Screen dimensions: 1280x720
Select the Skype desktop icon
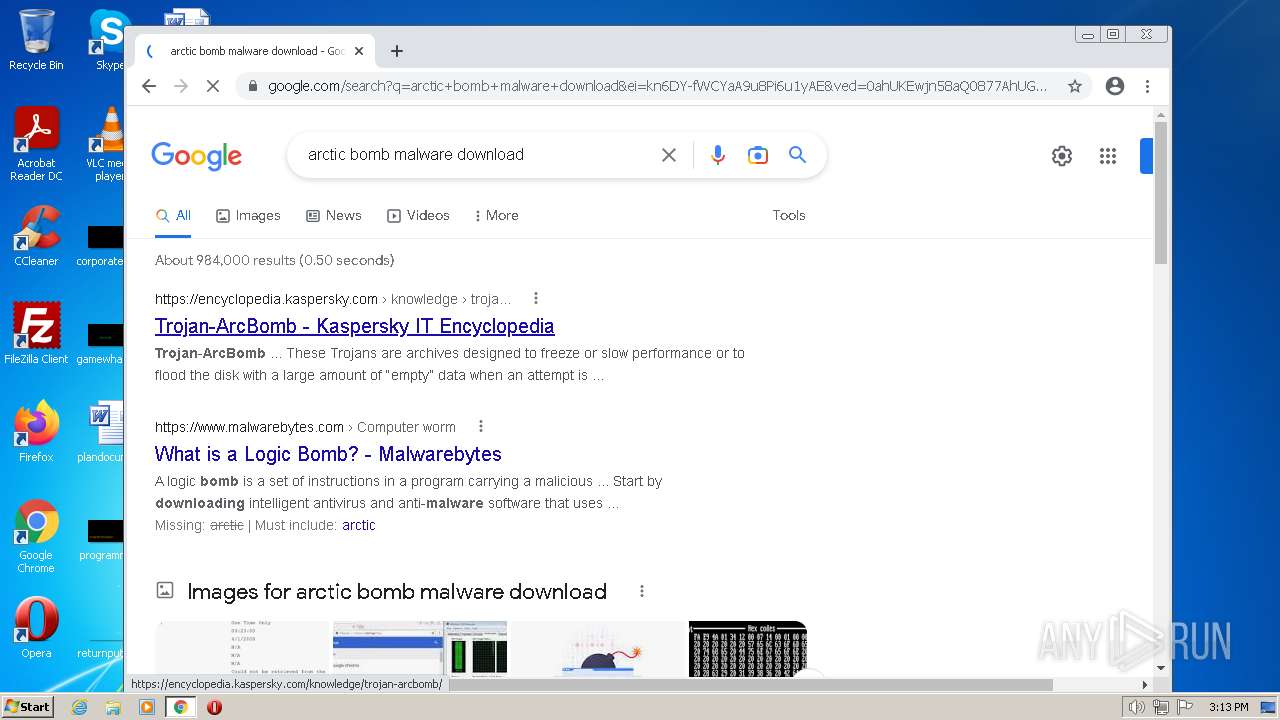point(109,40)
